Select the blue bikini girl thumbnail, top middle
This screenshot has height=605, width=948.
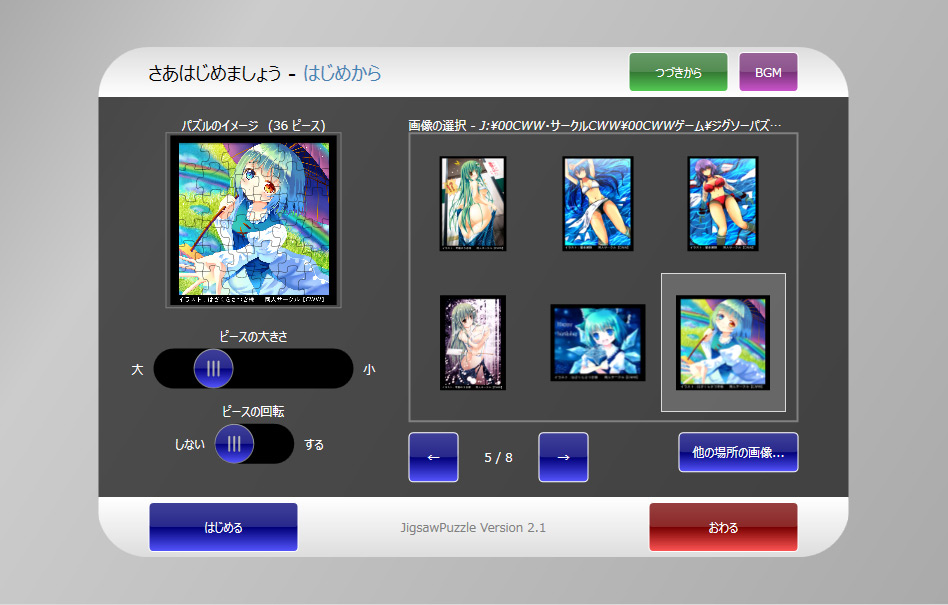tap(598, 203)
